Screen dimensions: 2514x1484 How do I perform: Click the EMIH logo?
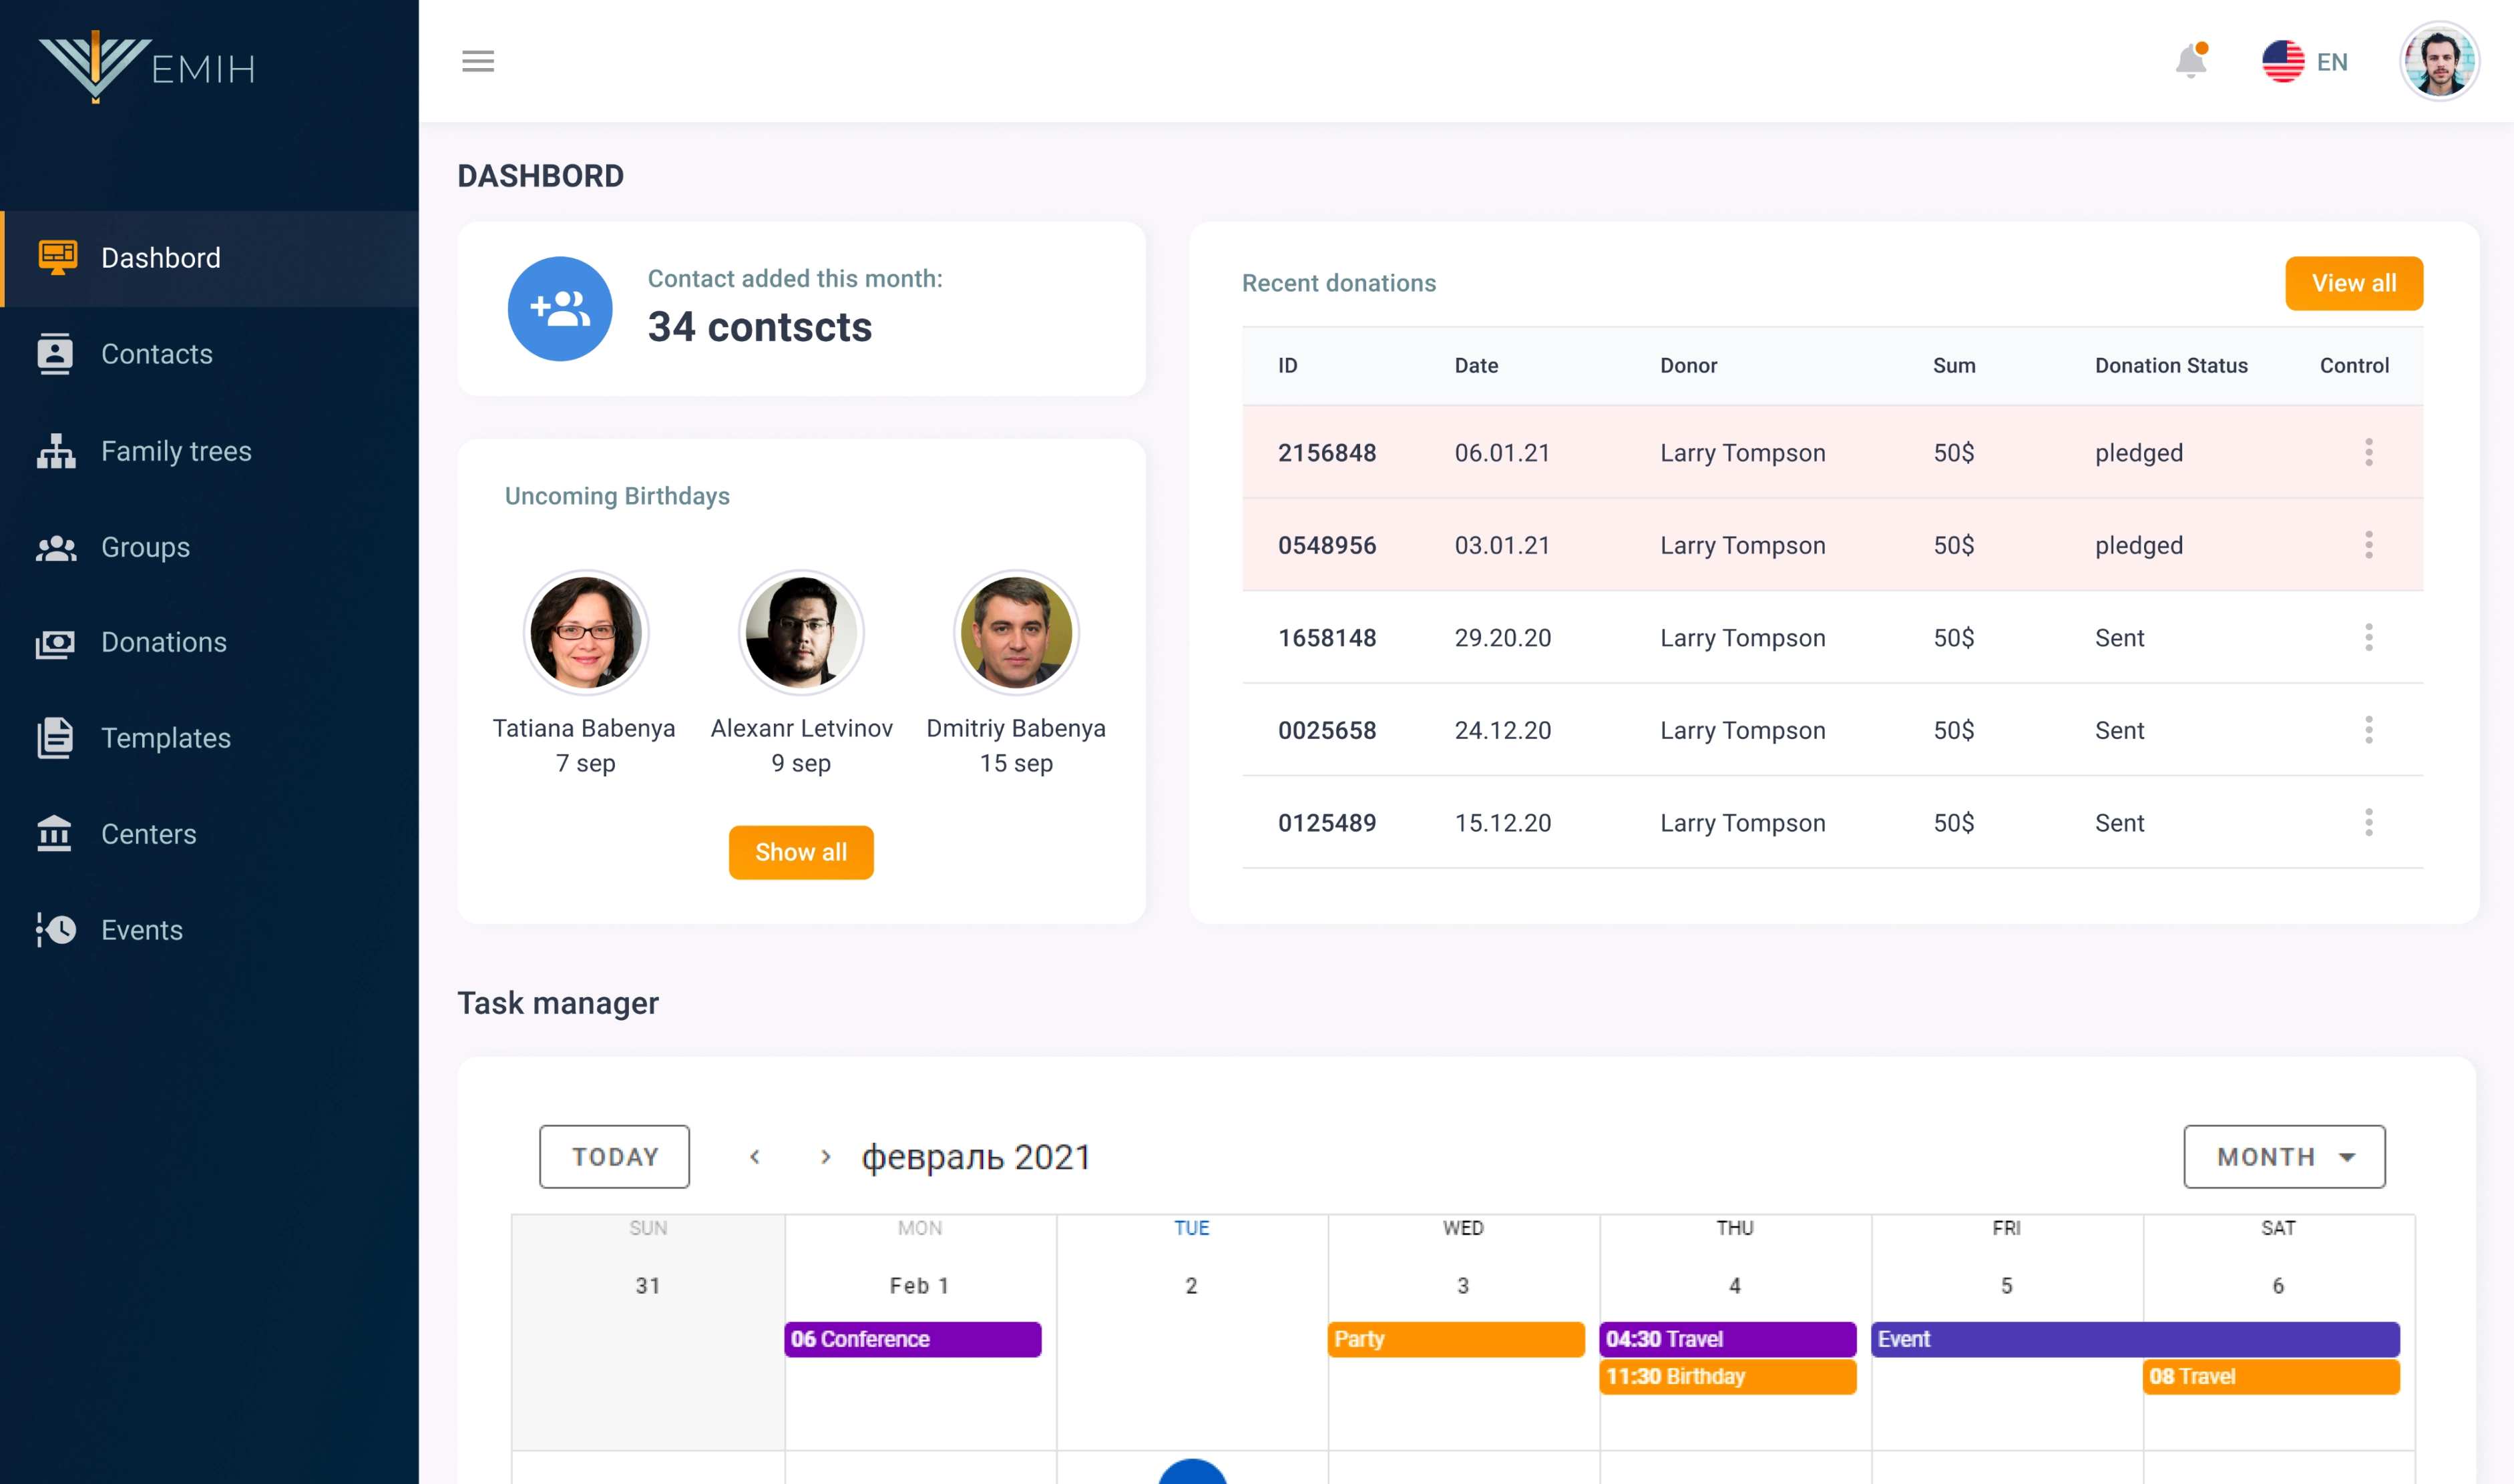pyautogui.click(x=147, y=66)
